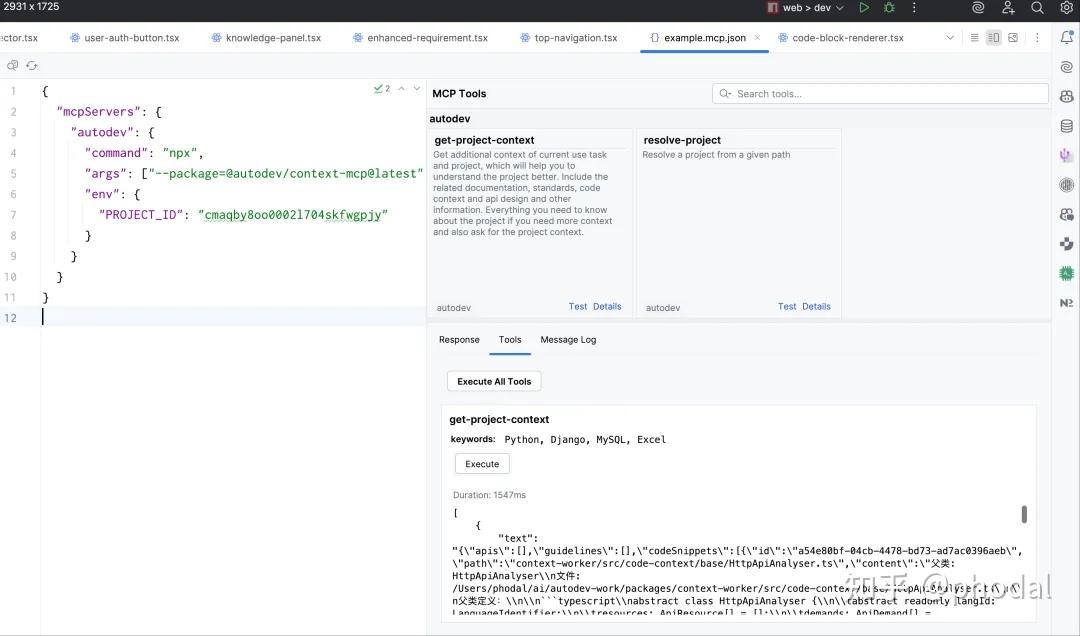Expand the hidden tabs chevron near code-block-renderer.tsx
The image size is (1080, 636).
(x=950, y=37)
